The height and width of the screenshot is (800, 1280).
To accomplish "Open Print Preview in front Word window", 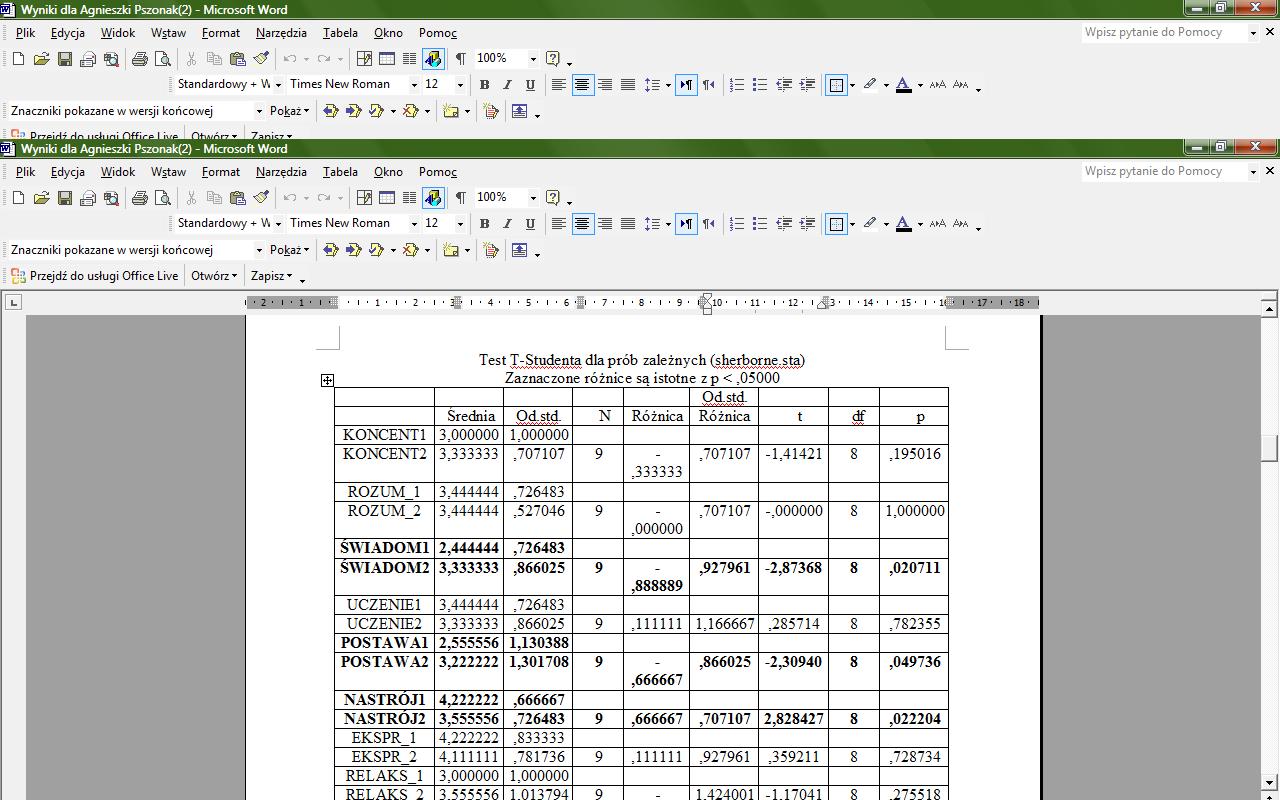I will click(x=163, y=198).
